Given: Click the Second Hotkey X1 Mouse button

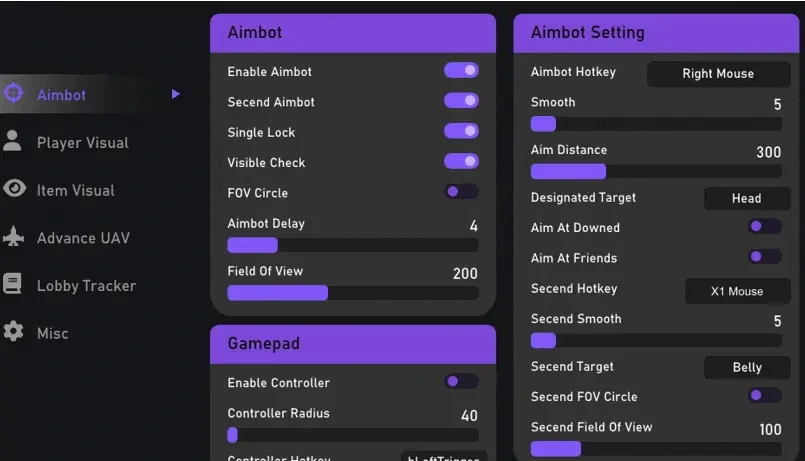Looking at the screenshot, I should pyautogui.click(x=737, y=291).
